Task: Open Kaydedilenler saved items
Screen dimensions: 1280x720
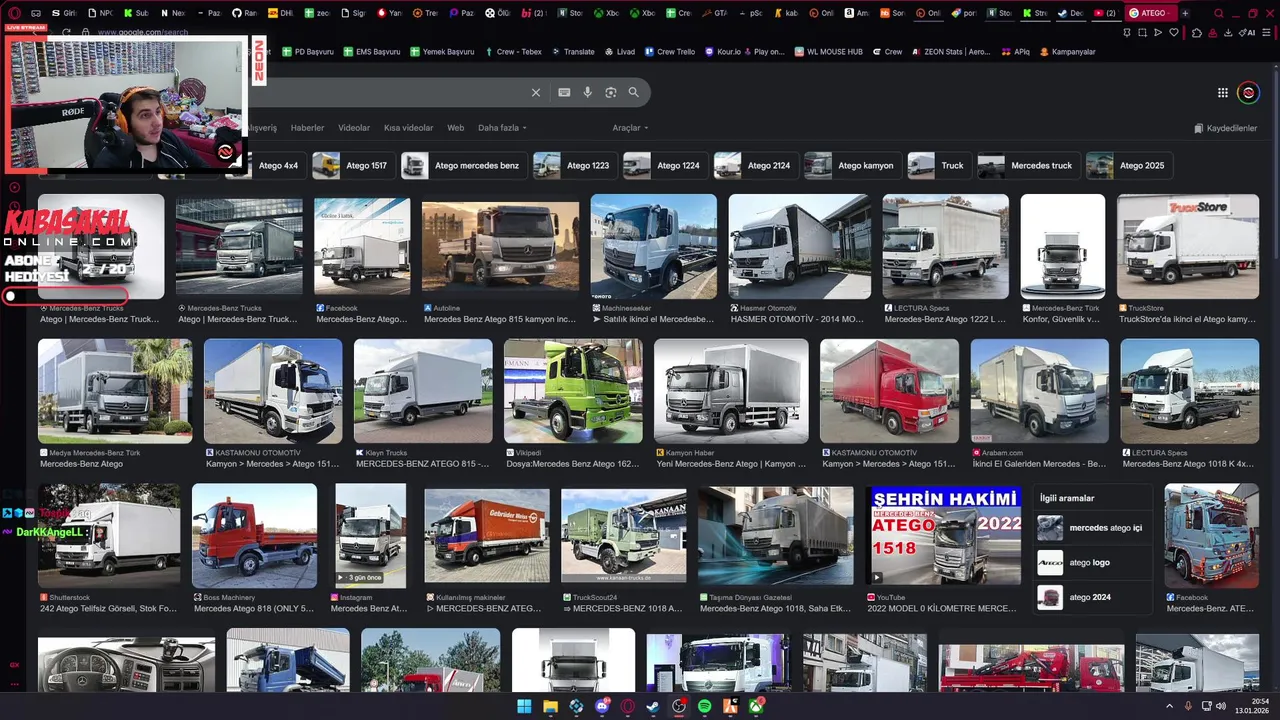Action: [1225, 128]
